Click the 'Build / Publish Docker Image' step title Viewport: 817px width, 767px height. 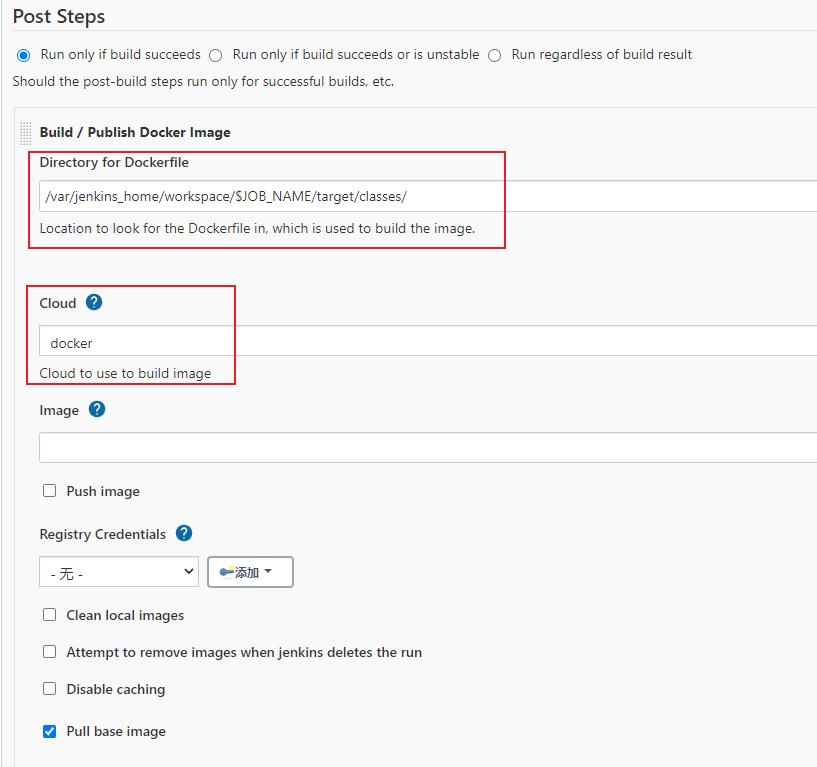pos(135,132)
